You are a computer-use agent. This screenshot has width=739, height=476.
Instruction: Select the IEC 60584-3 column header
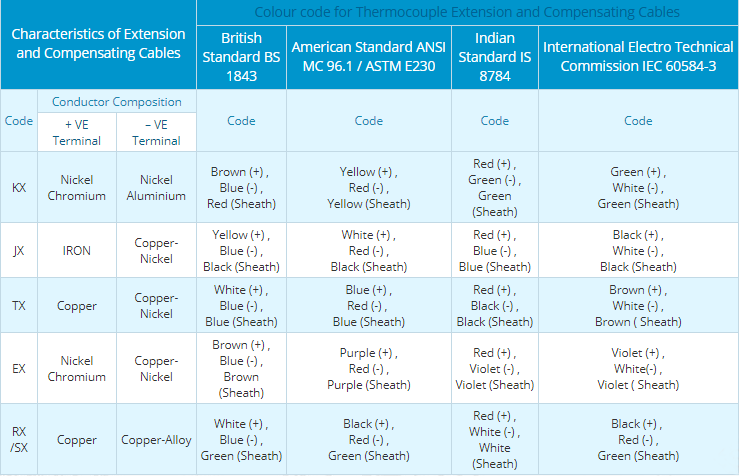(x=638, y=57)
